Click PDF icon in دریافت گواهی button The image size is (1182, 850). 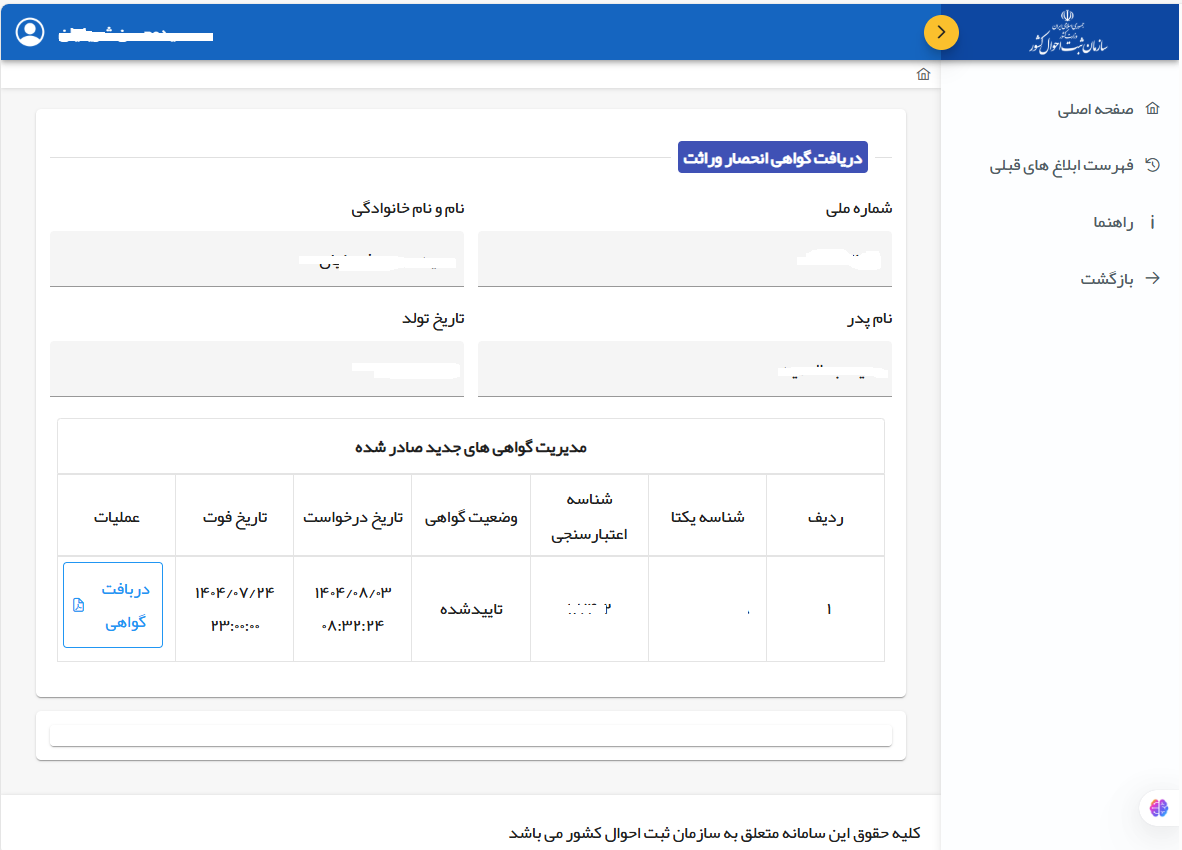[x=78, y=605]
